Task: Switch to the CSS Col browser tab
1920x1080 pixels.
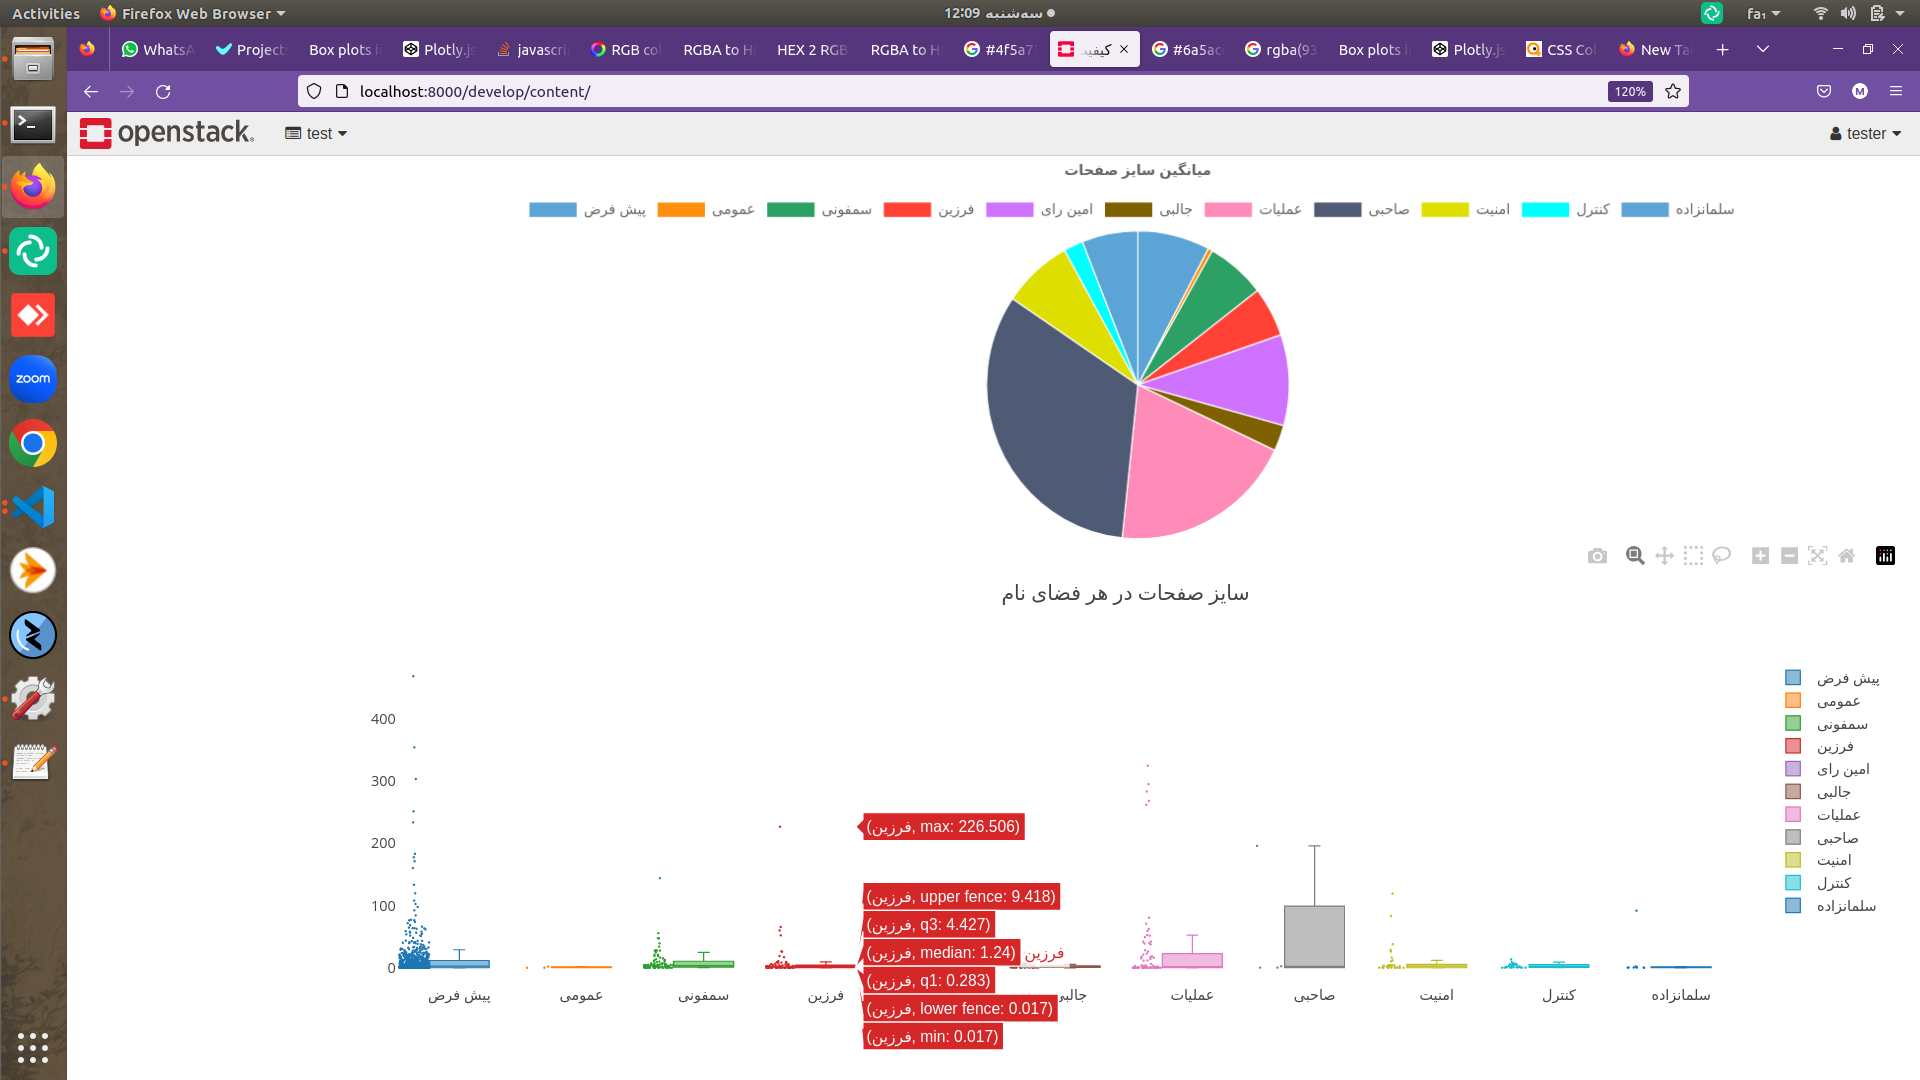Action: (x=1561, y=49)
